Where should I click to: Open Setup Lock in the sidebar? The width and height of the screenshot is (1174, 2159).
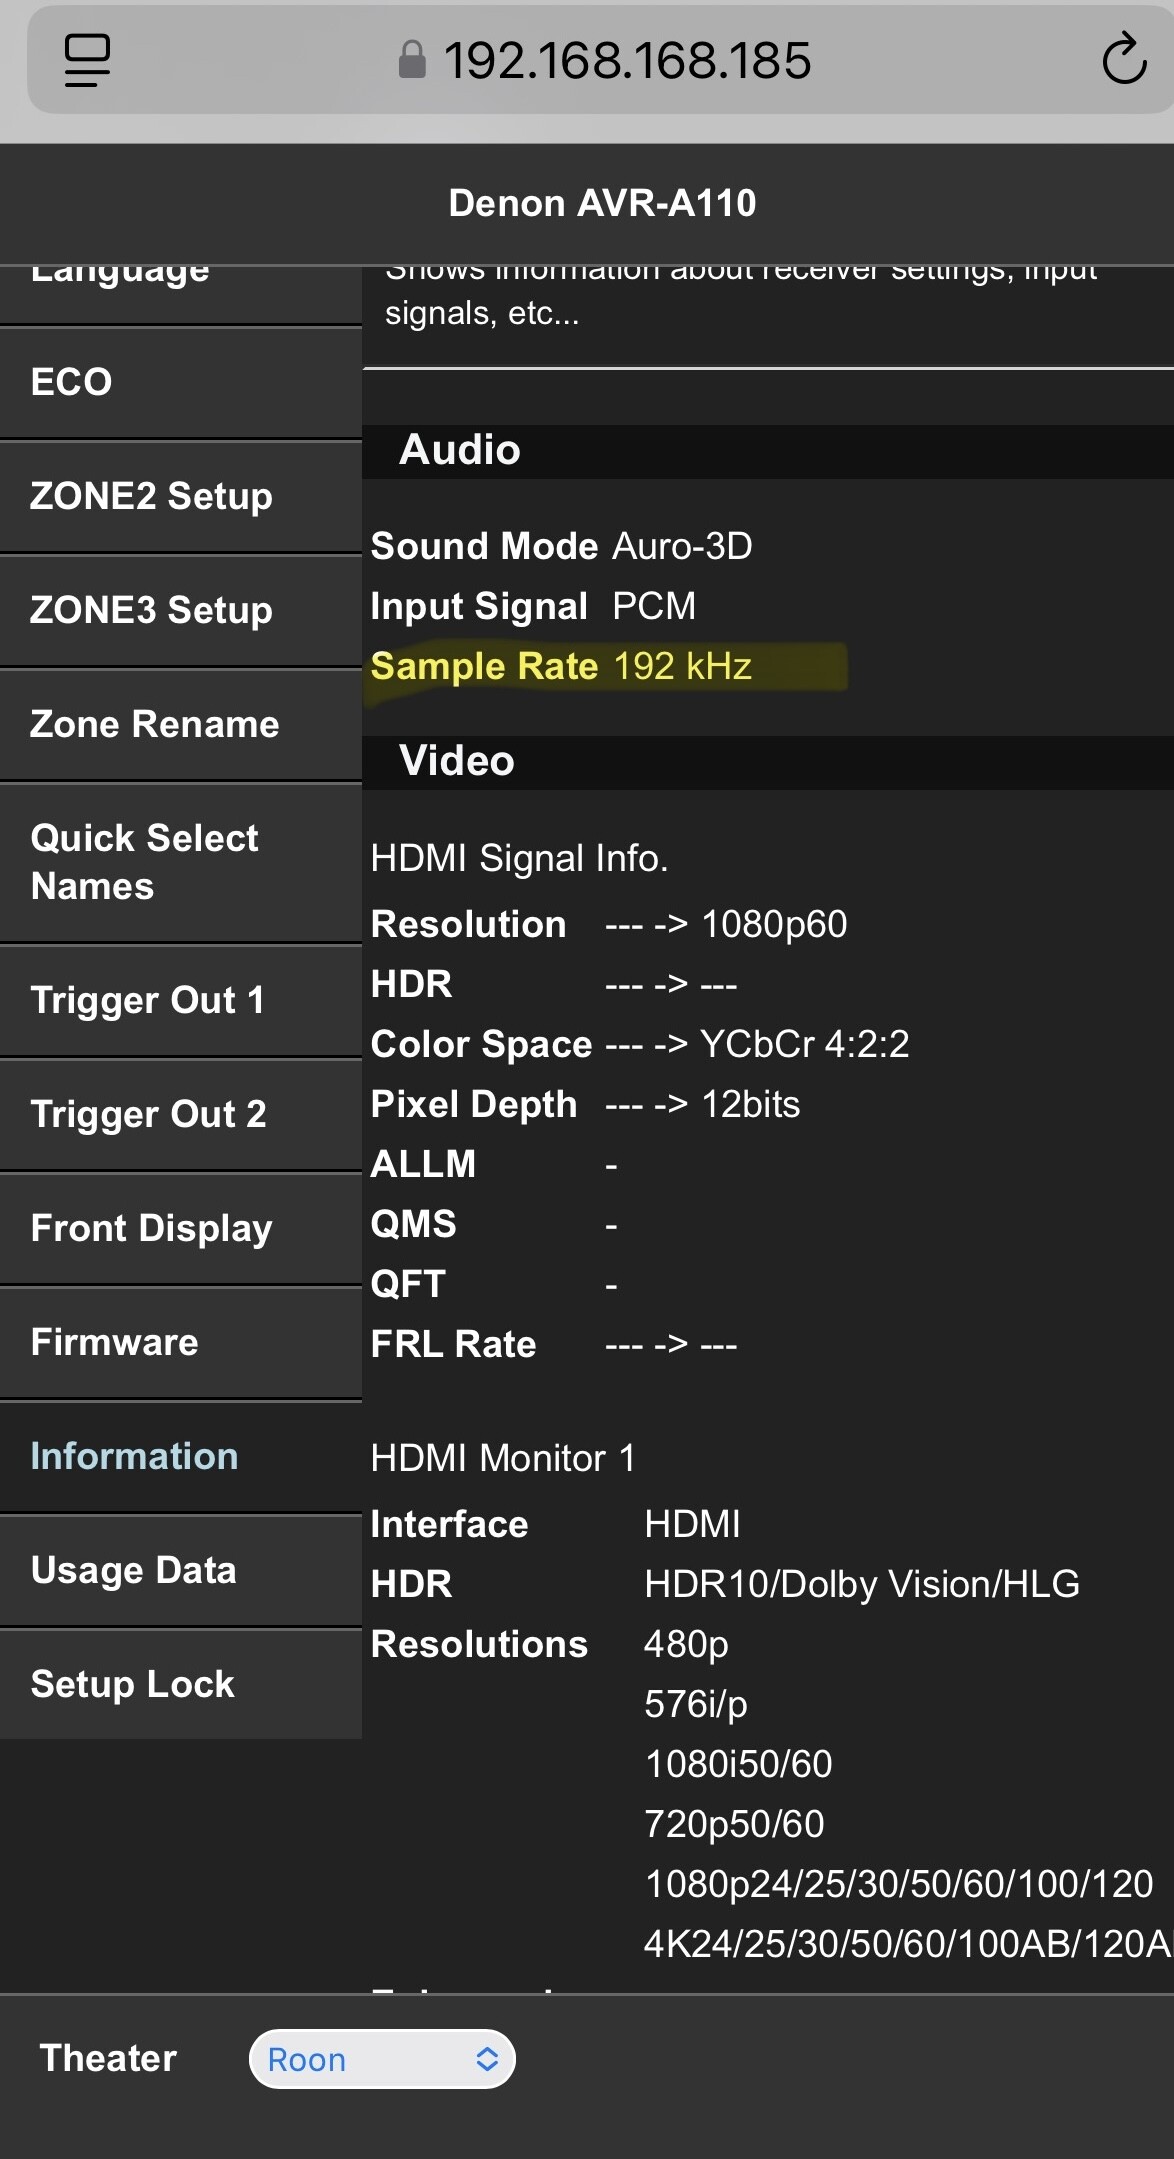coord(181,1684)
